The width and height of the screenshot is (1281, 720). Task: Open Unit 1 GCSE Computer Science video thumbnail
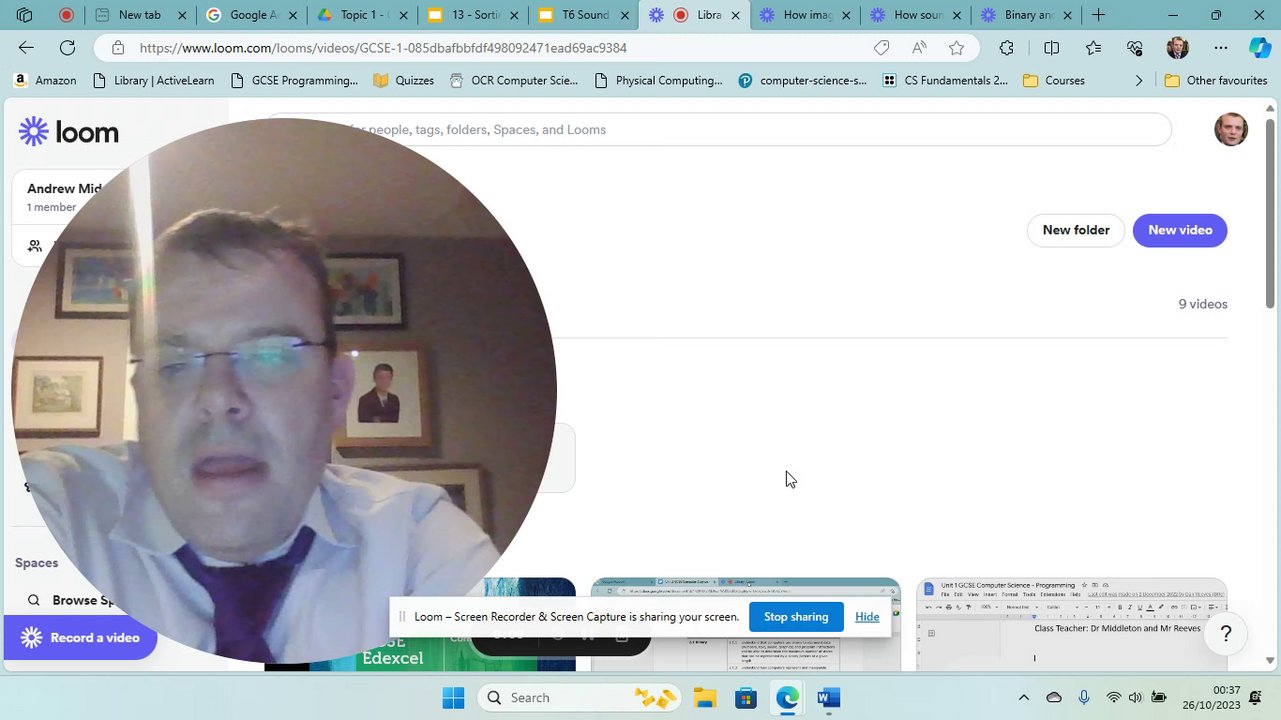click(1071, 624)
